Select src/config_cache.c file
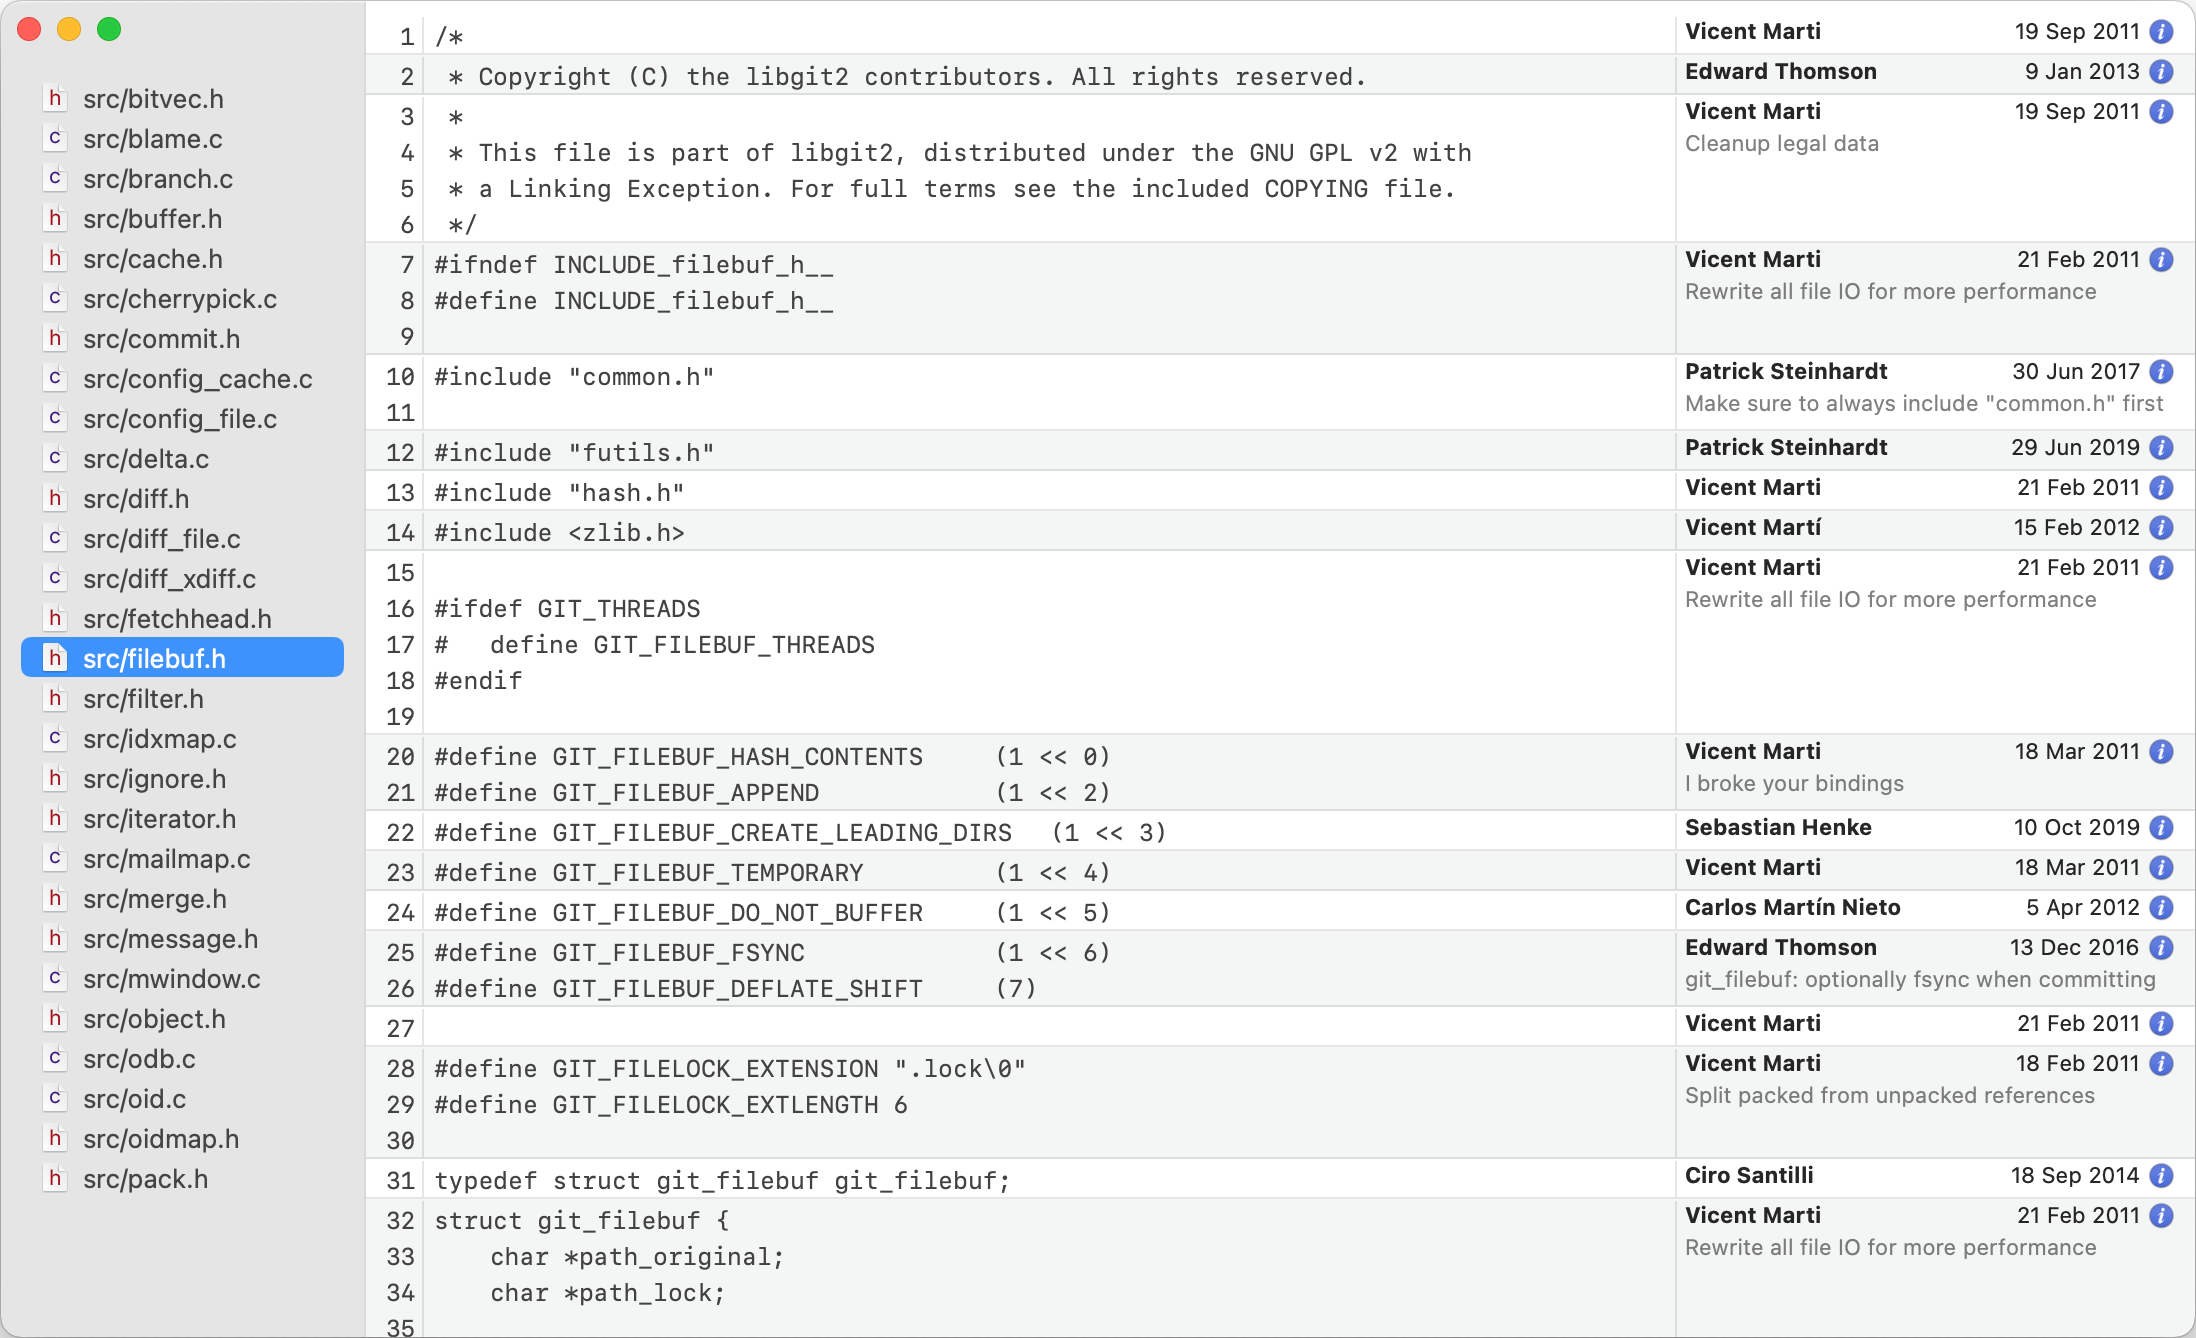2196x1338 pixels. [197, 379]
